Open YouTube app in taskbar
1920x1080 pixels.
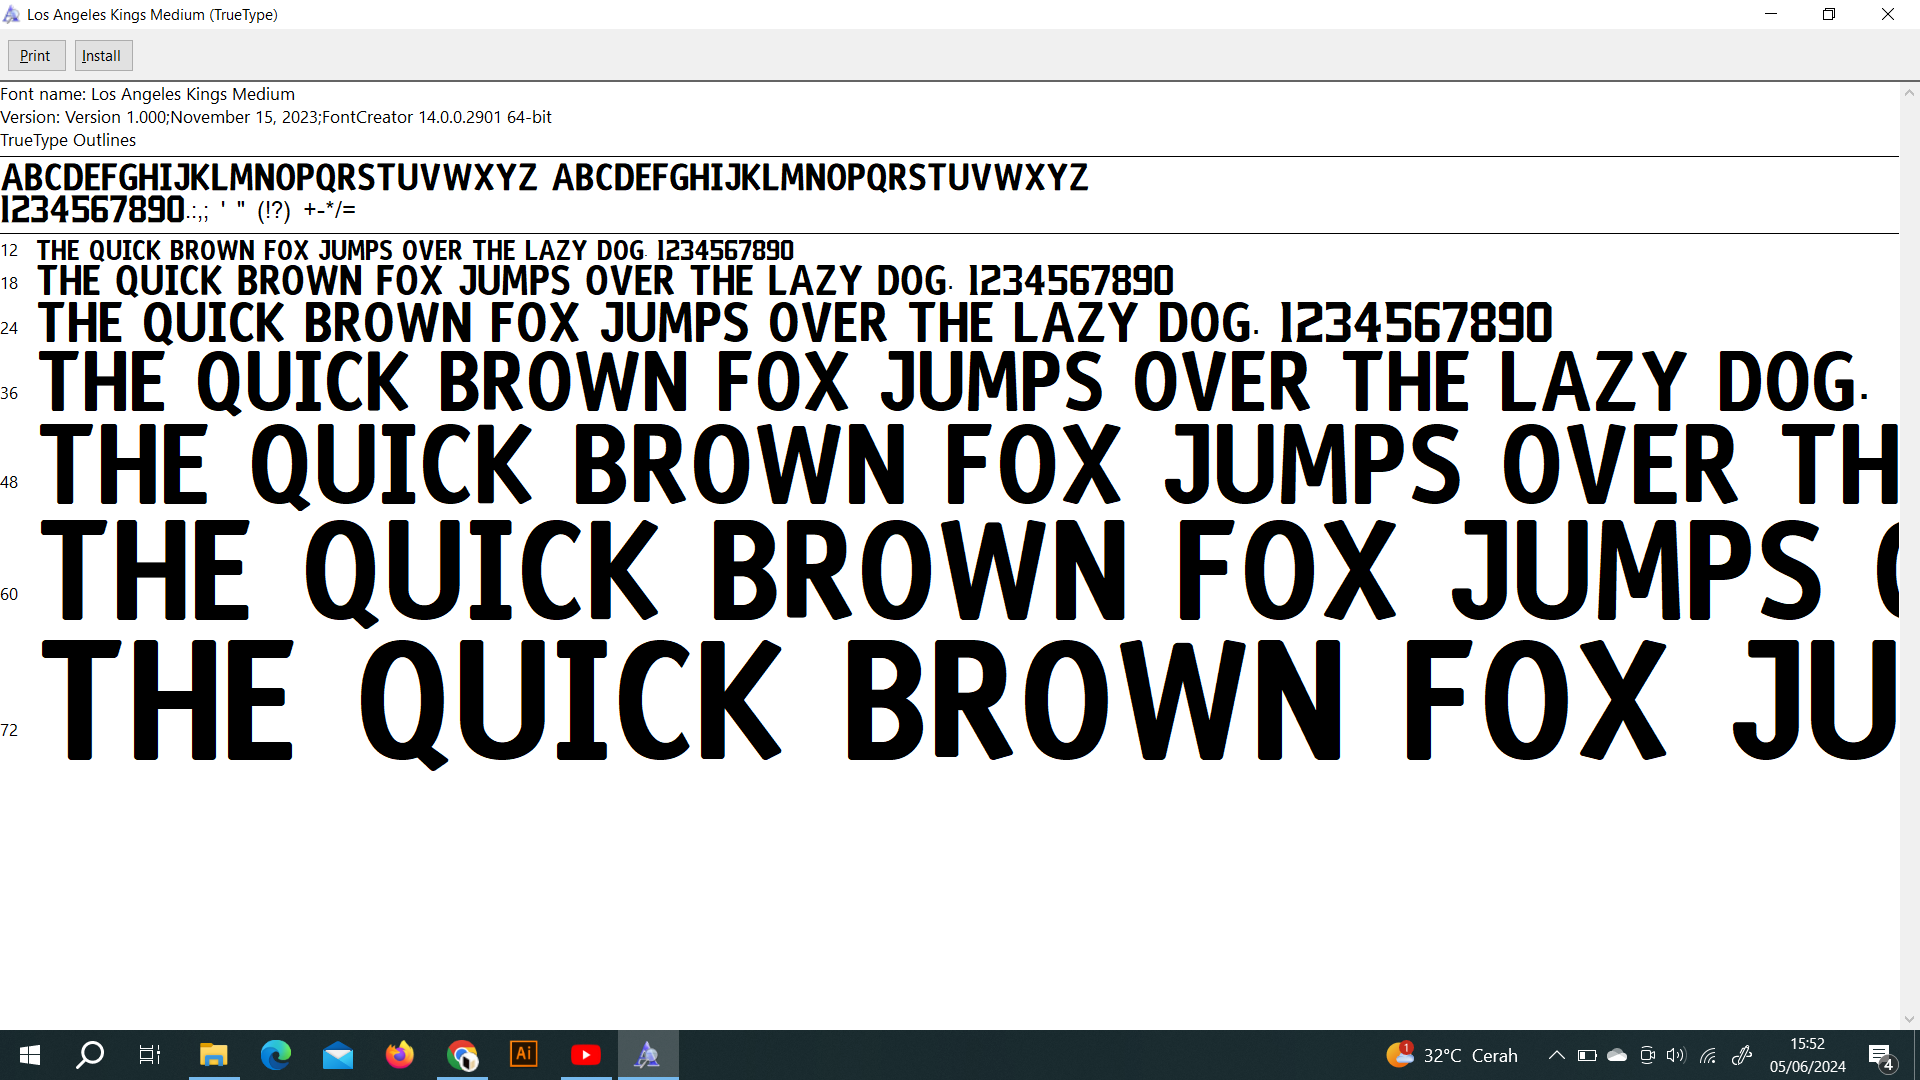[586, 1055]
